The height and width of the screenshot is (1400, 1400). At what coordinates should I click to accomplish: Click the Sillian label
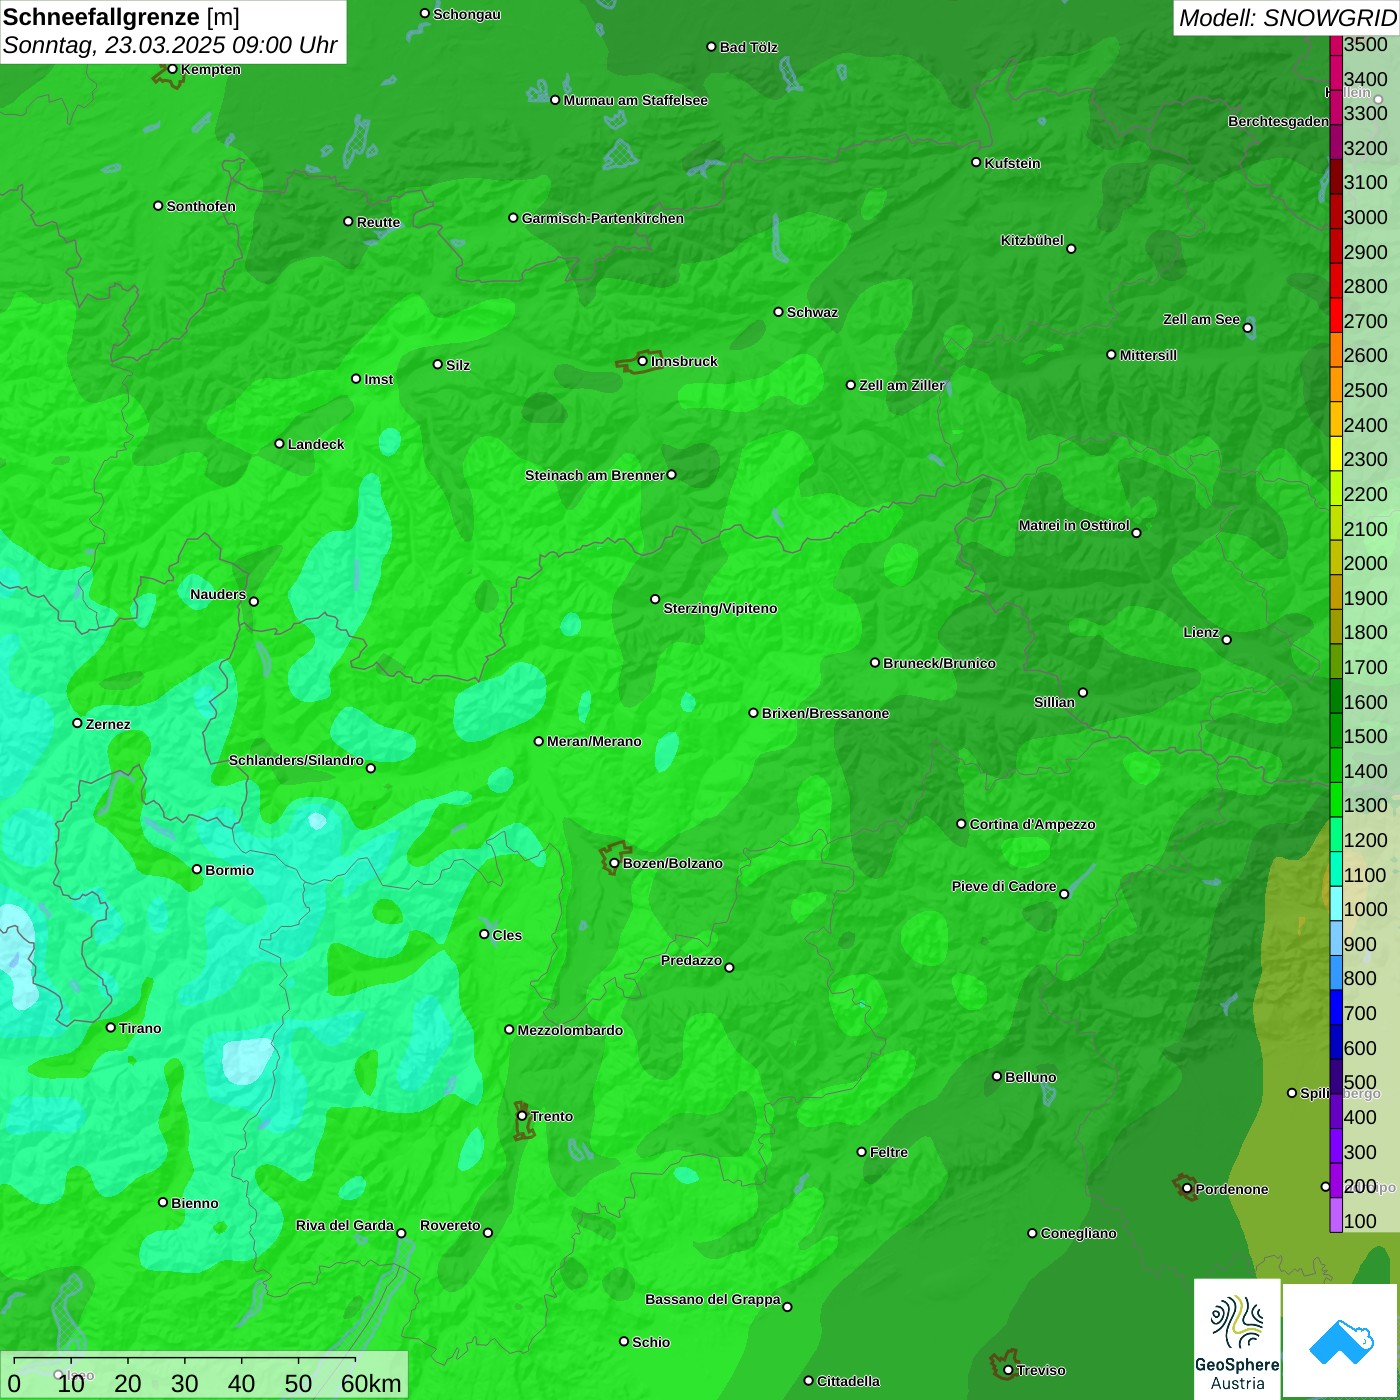pos(1054,702)
